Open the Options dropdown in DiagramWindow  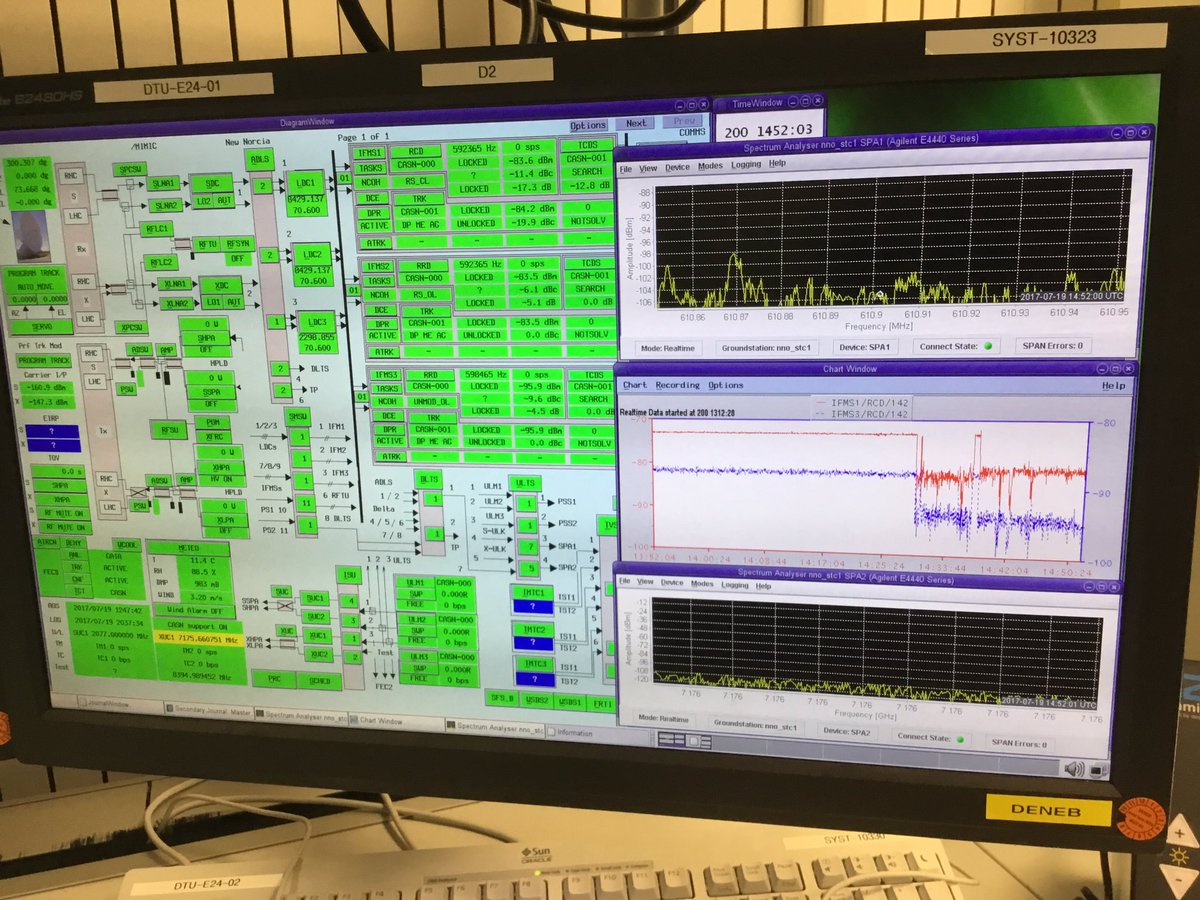click(588, 125)
